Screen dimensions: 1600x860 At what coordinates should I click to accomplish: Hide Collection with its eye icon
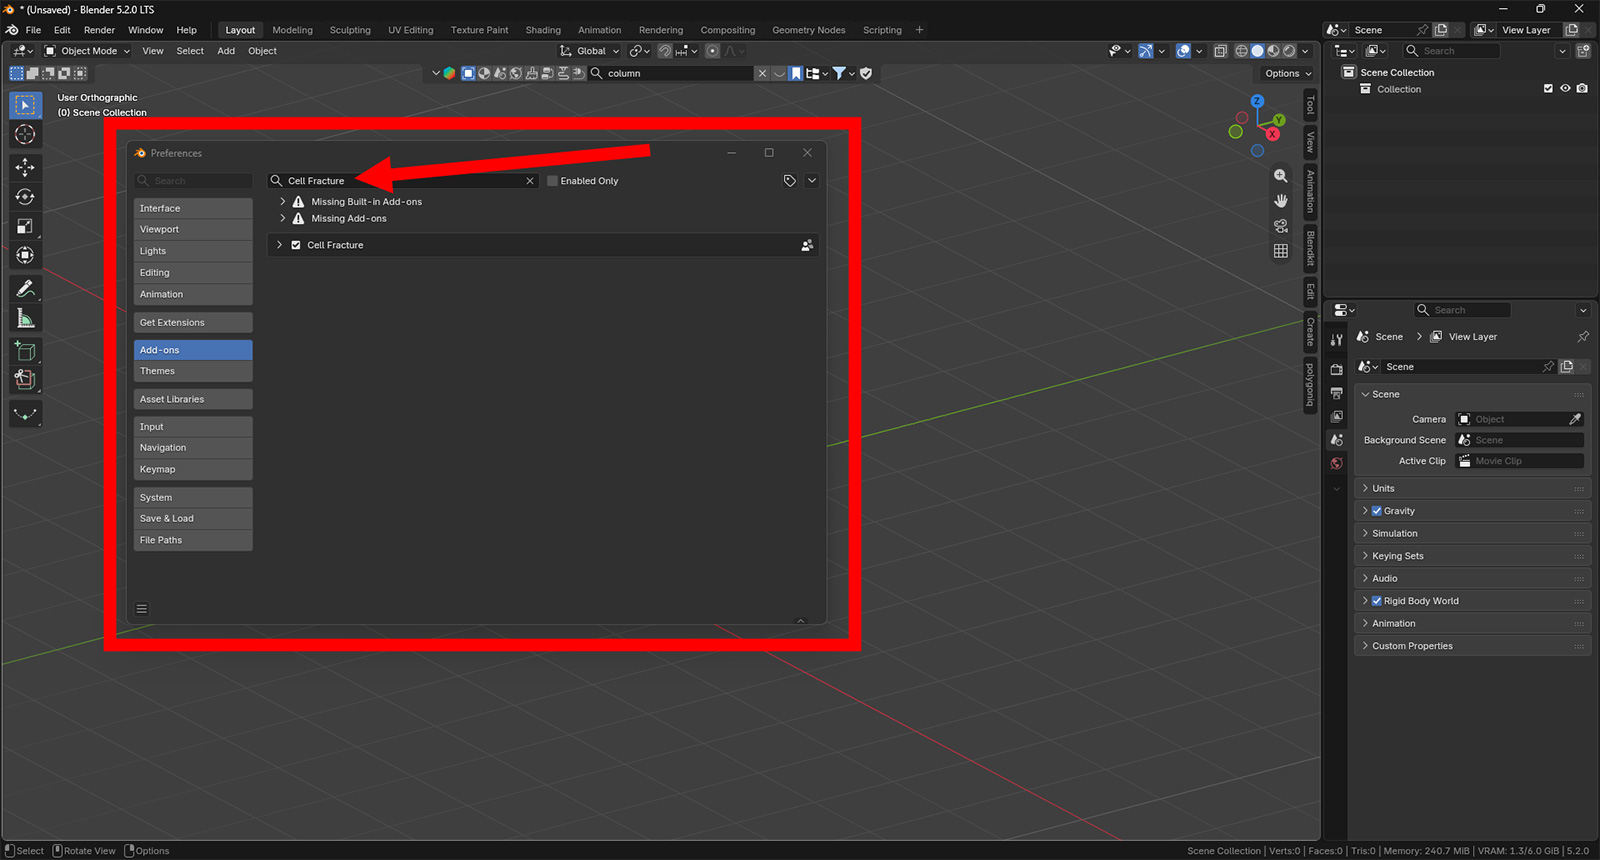pos(1566,89)
